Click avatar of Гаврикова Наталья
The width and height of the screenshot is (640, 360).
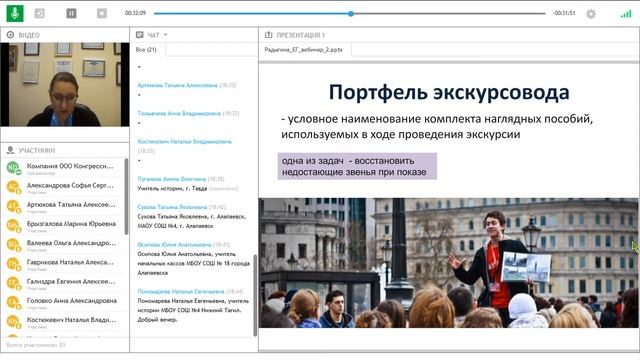click(13, 264)
